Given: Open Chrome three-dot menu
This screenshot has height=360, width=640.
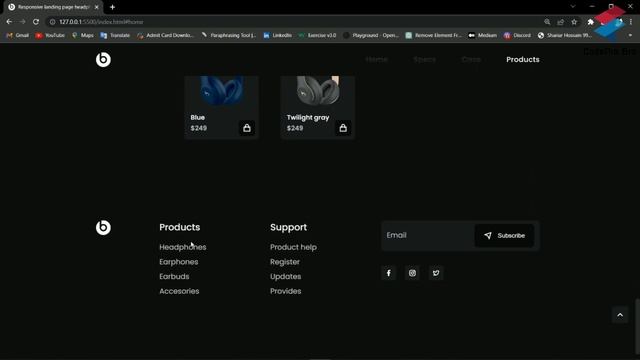Looking at the screenshot, I should (x=631, y=22).
